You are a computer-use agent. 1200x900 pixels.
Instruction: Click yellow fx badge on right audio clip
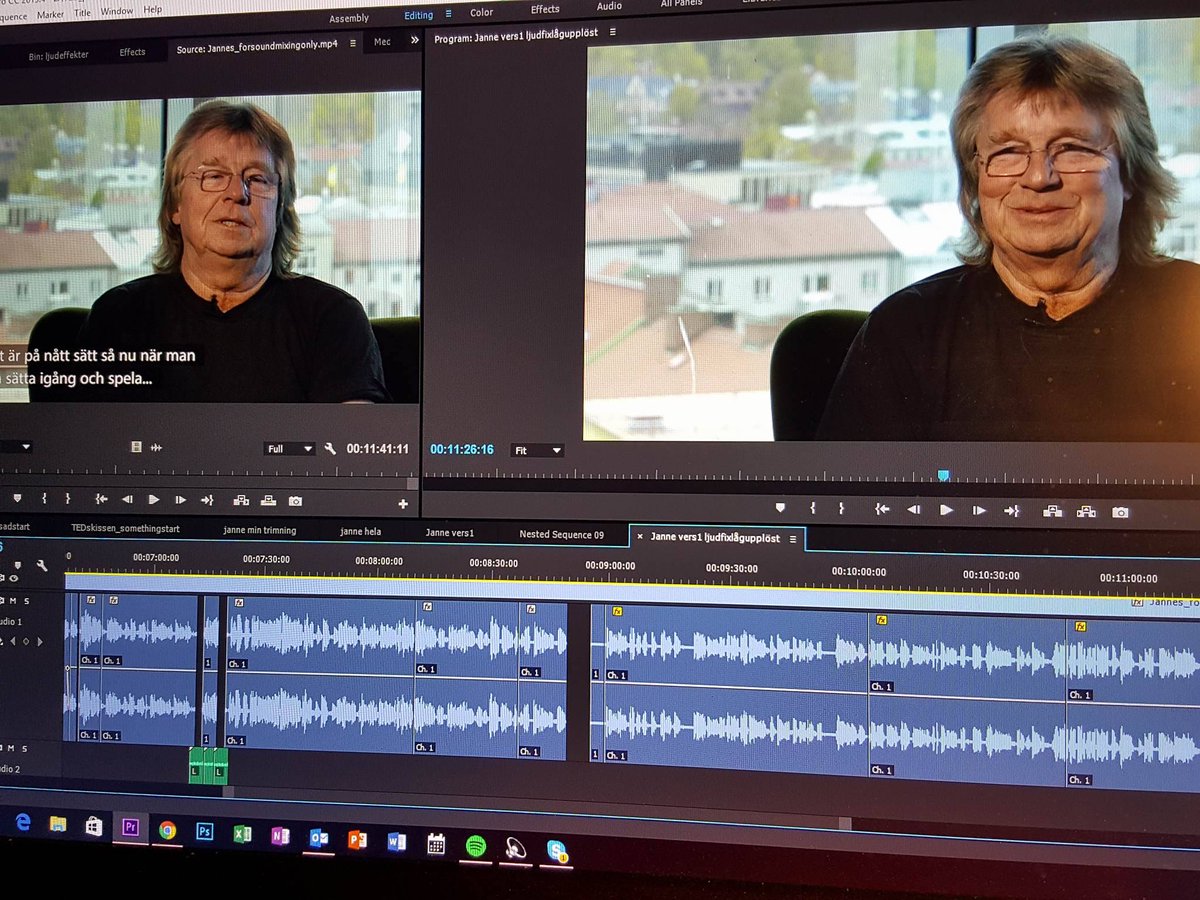tap(1081, 626)
